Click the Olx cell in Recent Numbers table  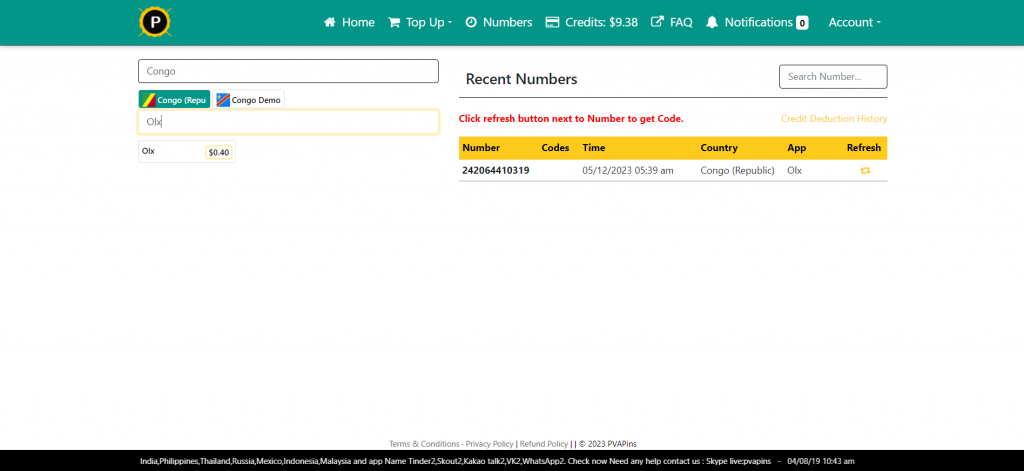coord(794,171)
